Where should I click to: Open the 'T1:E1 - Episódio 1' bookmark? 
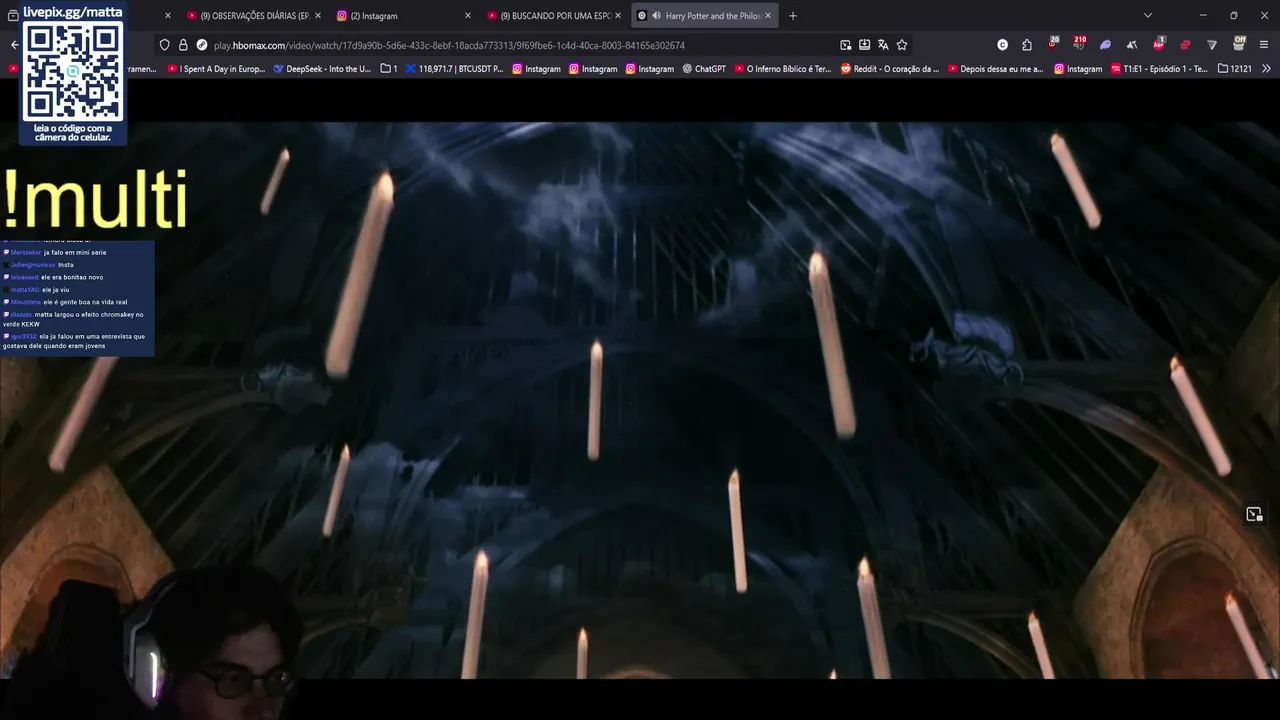(x=1159, y=69)
